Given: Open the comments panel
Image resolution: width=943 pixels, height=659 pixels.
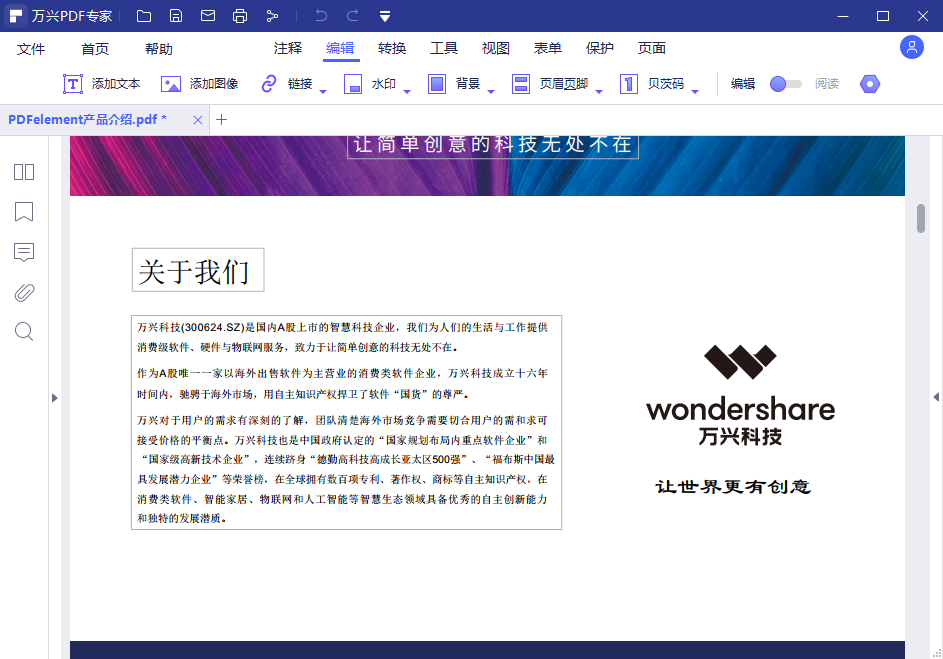Looking at the screenshot, I should 23,252.
